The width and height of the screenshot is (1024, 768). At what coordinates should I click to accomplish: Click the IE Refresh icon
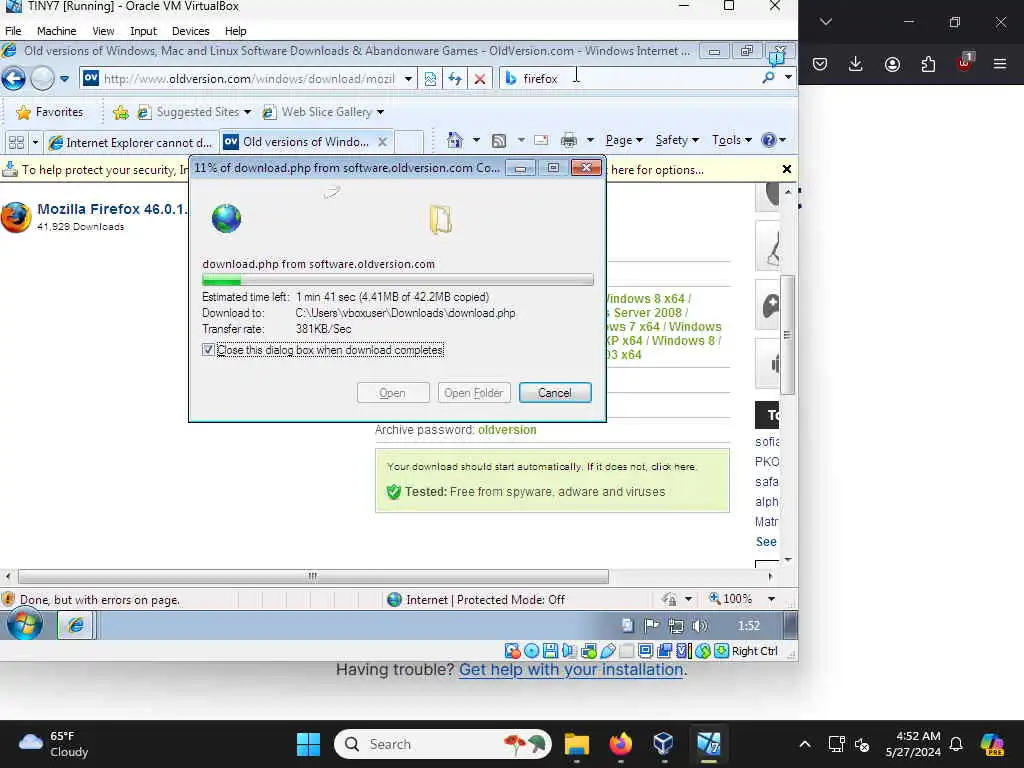tap(455, 79)
